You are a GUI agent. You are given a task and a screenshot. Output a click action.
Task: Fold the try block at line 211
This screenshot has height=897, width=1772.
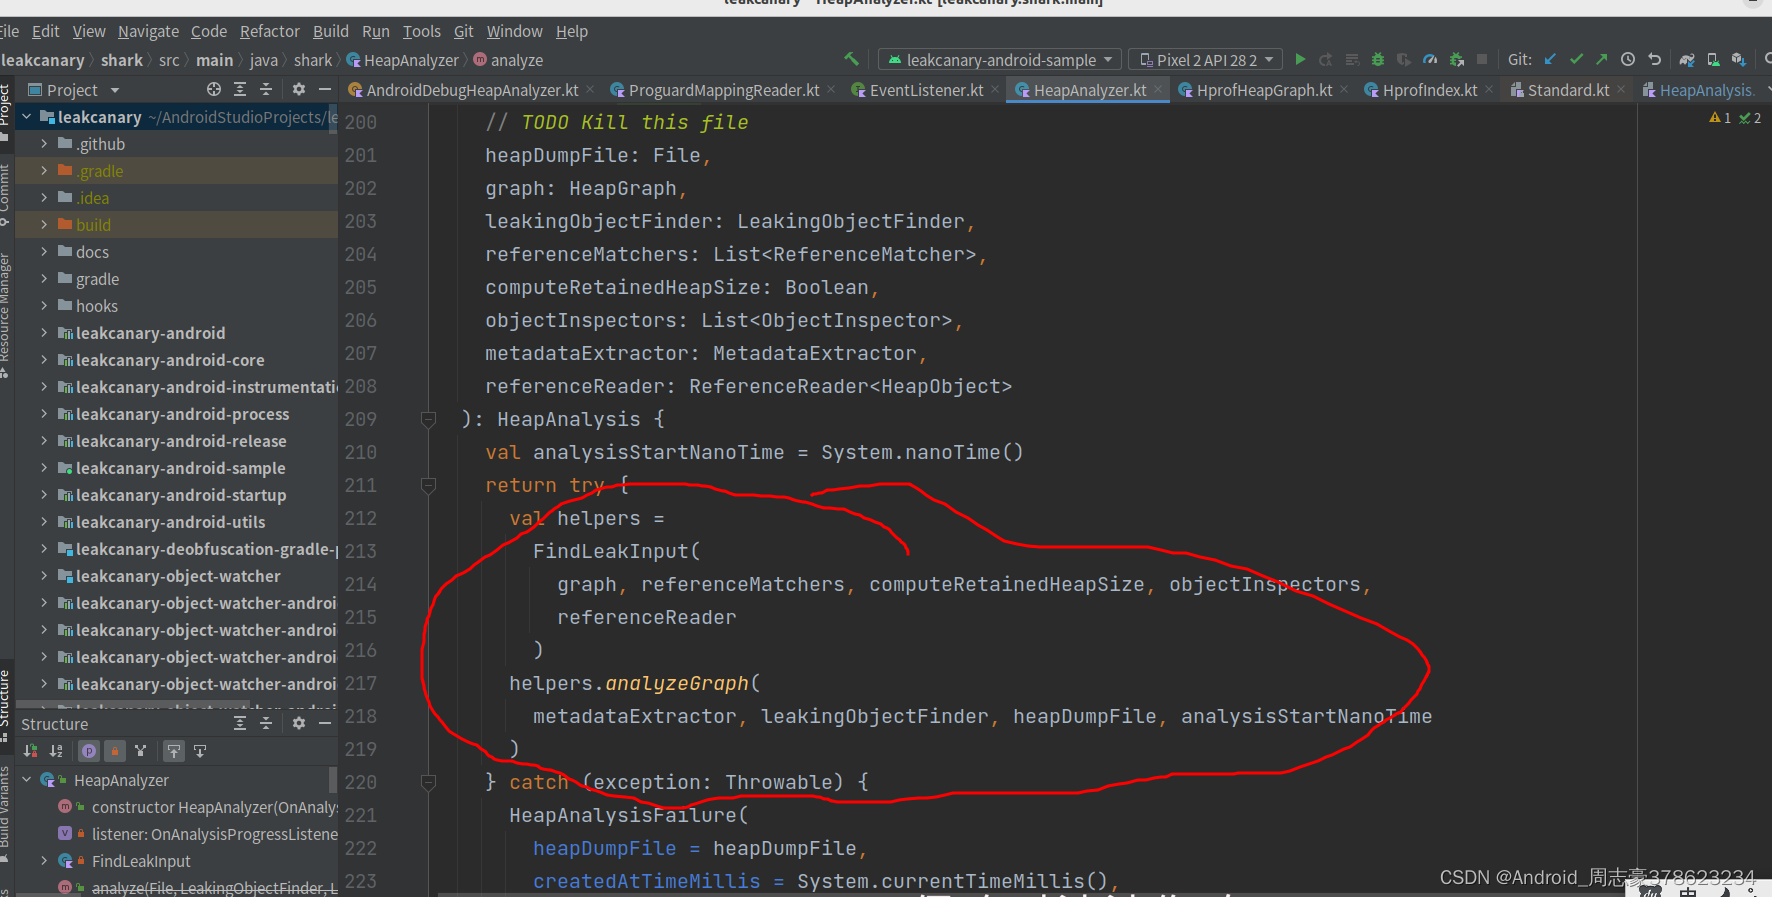coord(428,486)
